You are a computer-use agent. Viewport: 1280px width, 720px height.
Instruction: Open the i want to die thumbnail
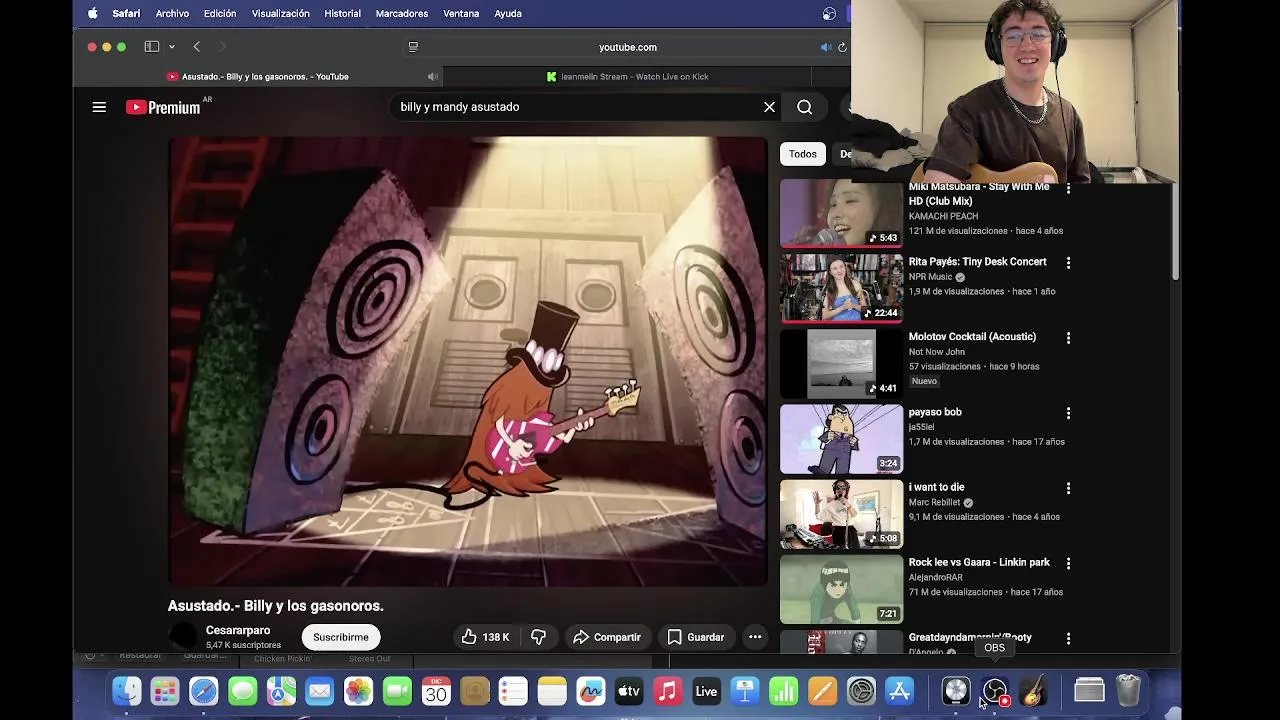point(841,514)
